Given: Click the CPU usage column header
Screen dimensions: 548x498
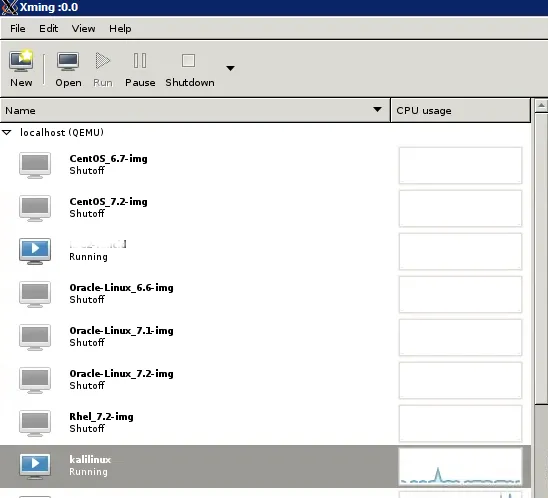Looking at the screenshot, I should [x=460, y=110].
